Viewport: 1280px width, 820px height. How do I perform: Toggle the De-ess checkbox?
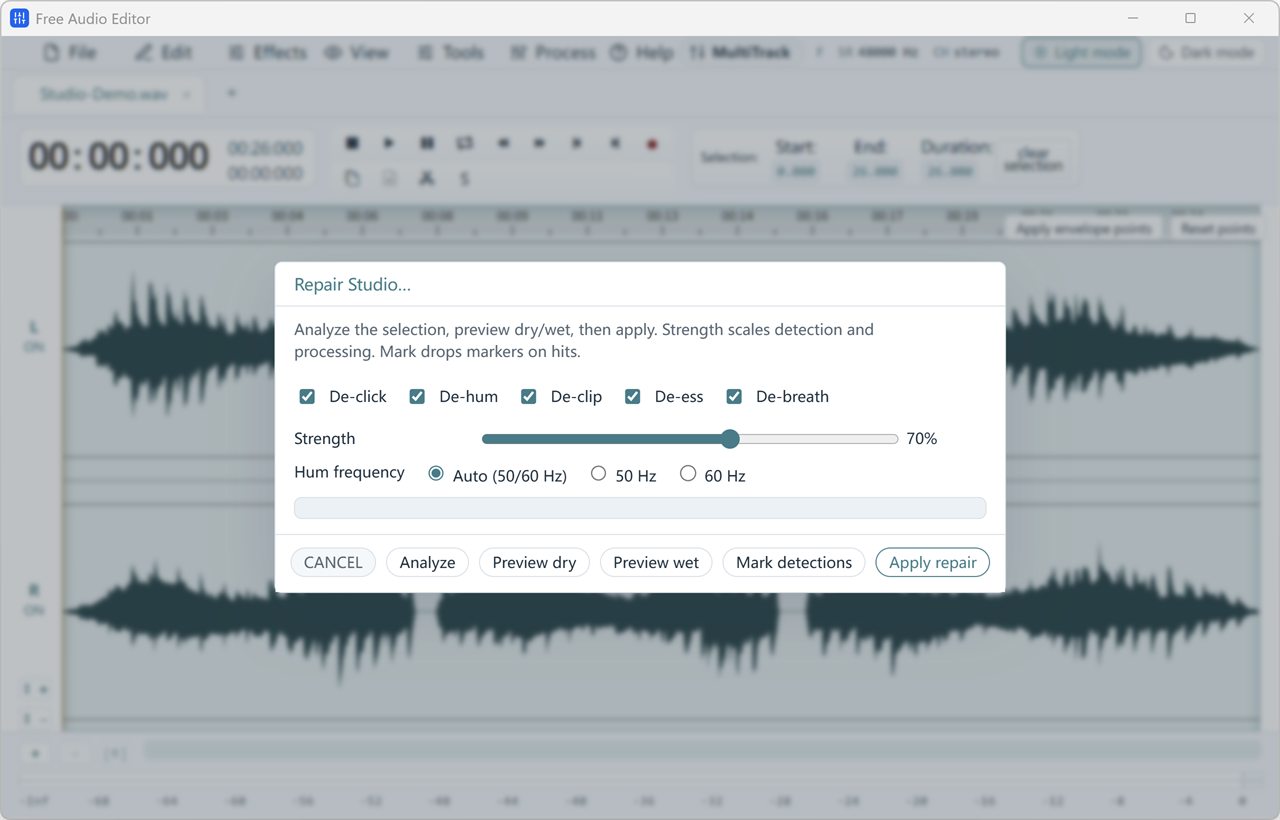(633, 397)
